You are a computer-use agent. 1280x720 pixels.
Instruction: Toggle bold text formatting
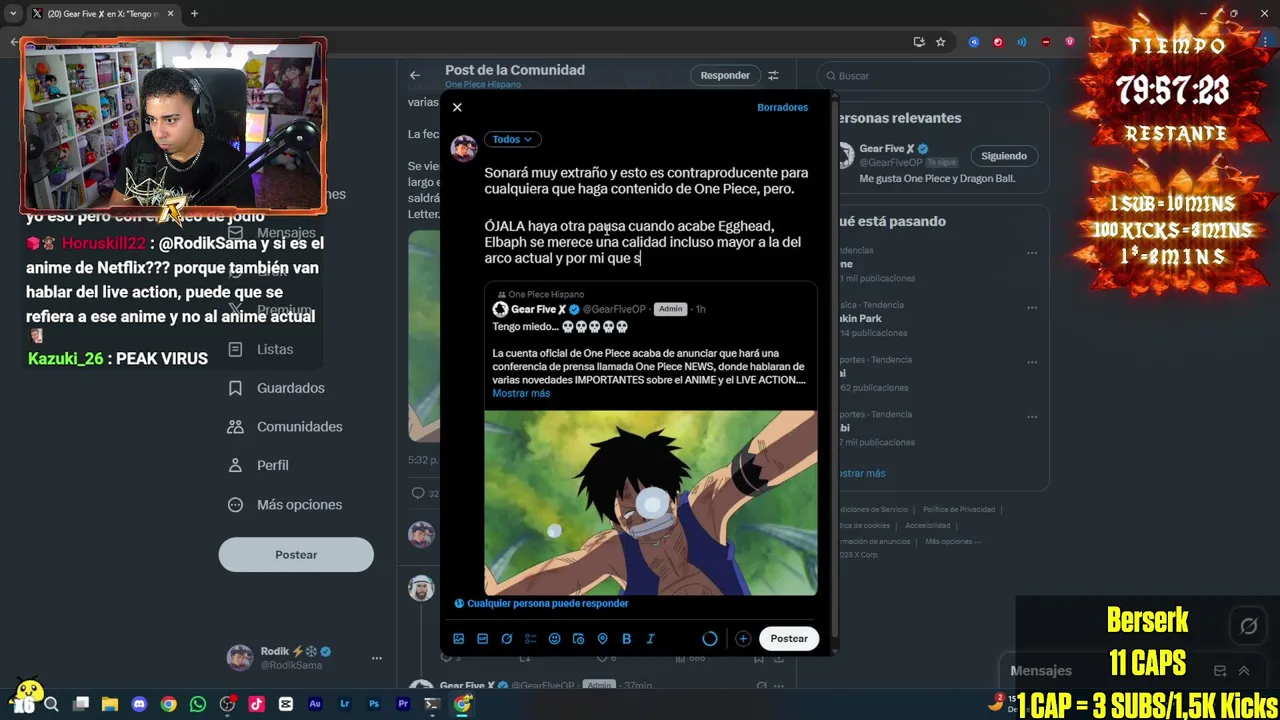627,639
